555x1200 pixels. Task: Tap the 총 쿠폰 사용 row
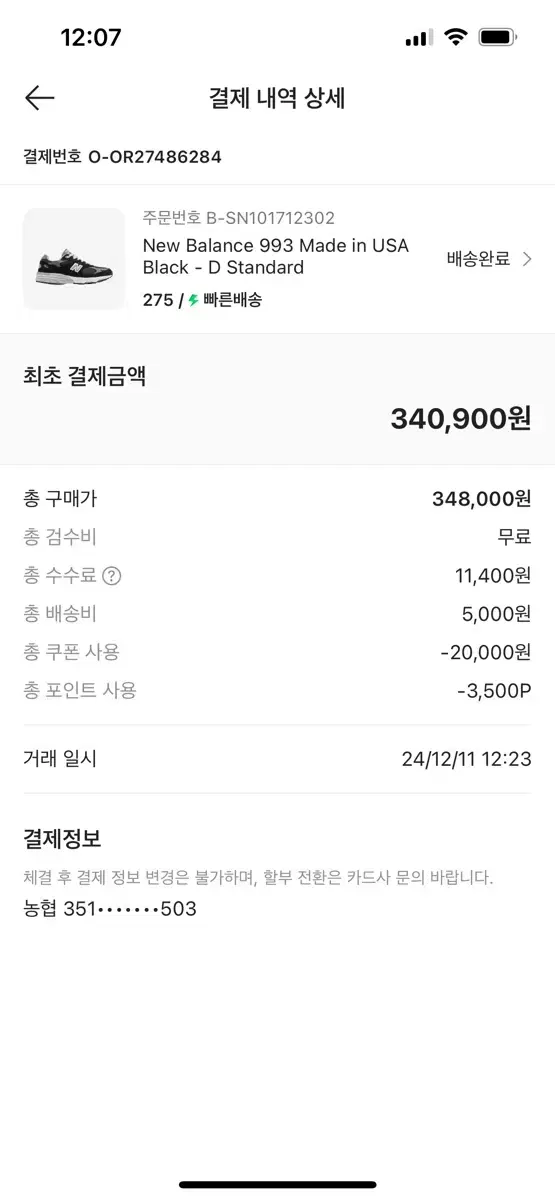(277, 652)
